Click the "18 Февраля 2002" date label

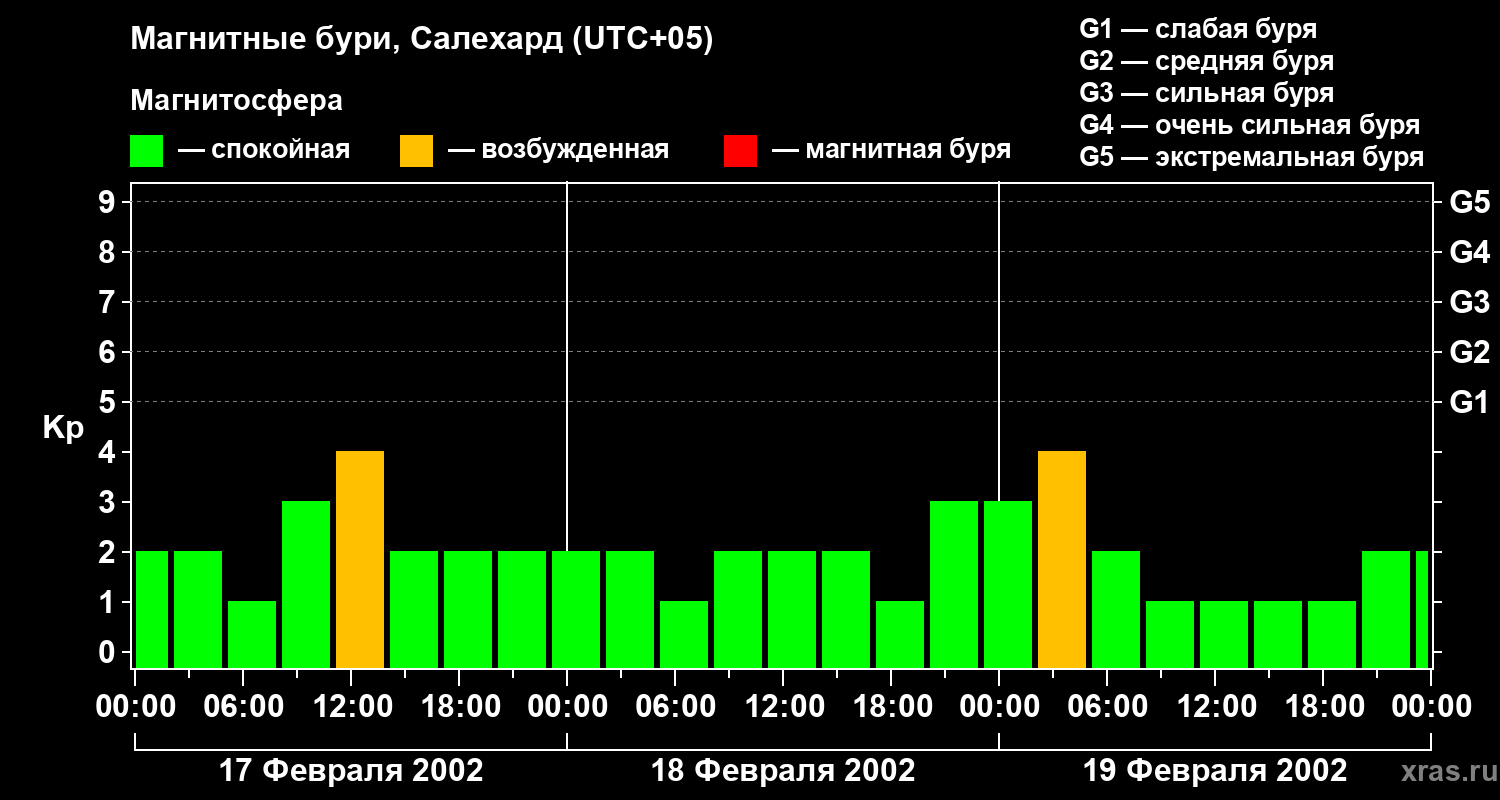click(783, 771)
